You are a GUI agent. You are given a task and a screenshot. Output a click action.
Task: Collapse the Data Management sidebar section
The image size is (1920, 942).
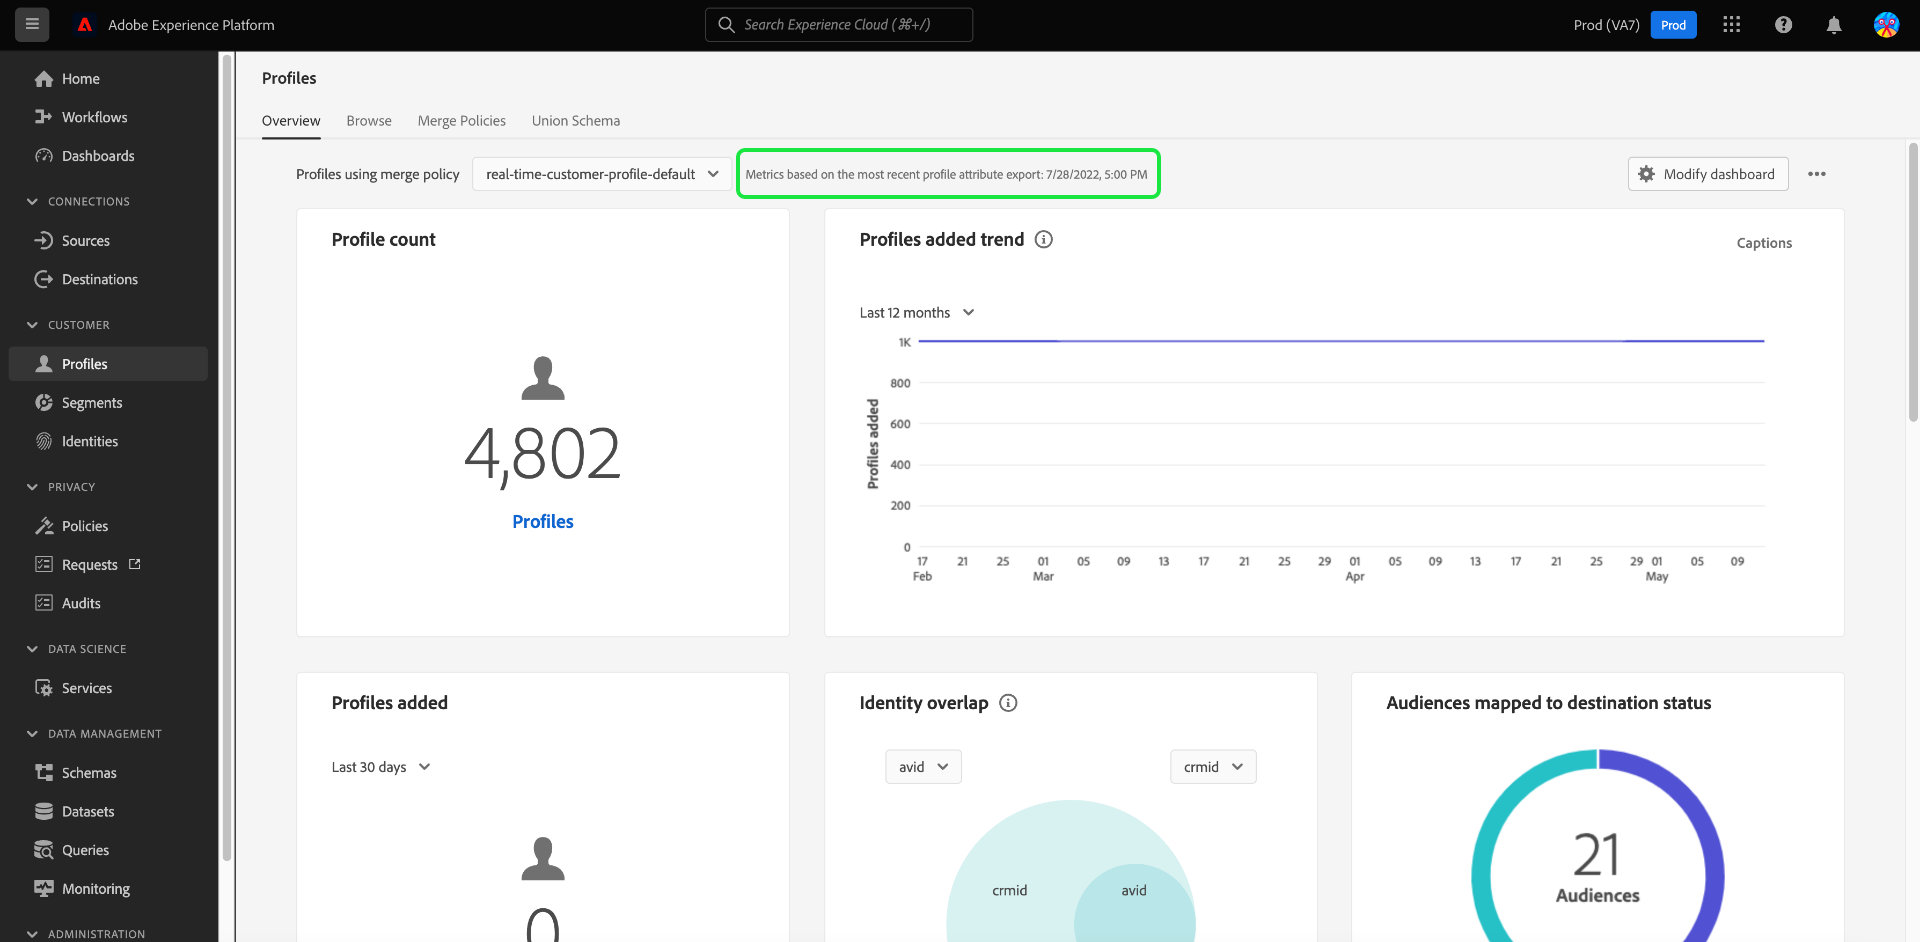coord(32,733)
